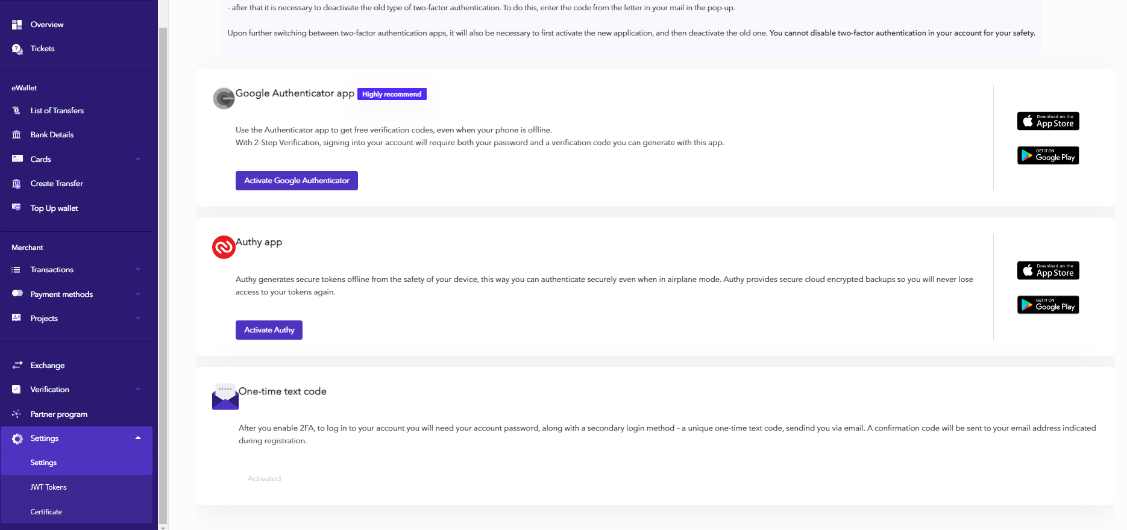Expand the Payment methods chevron
Image resolution: width=1127 pixels, height=530 pixels.
(x=138, y=294)
